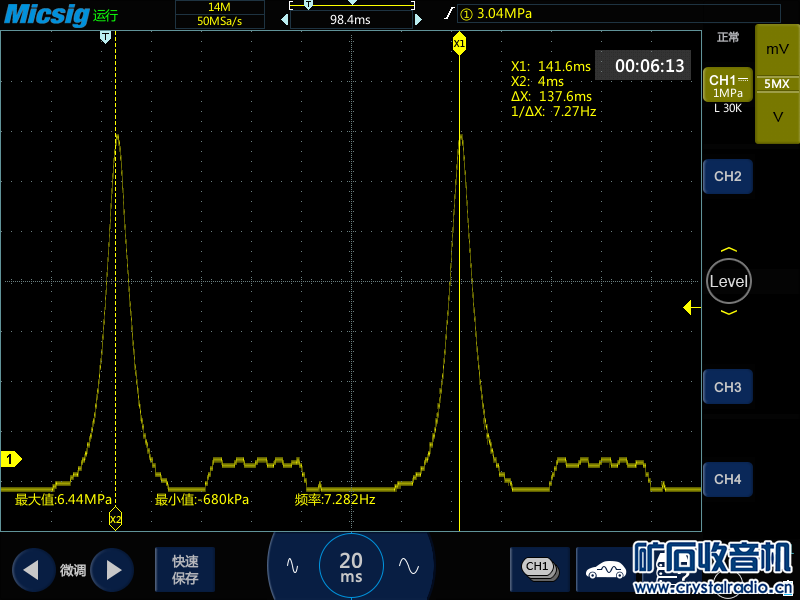Toggle the CH3 channel on
Image resolution: width=800 pixels, height=600 pixels.
[727, 387]
